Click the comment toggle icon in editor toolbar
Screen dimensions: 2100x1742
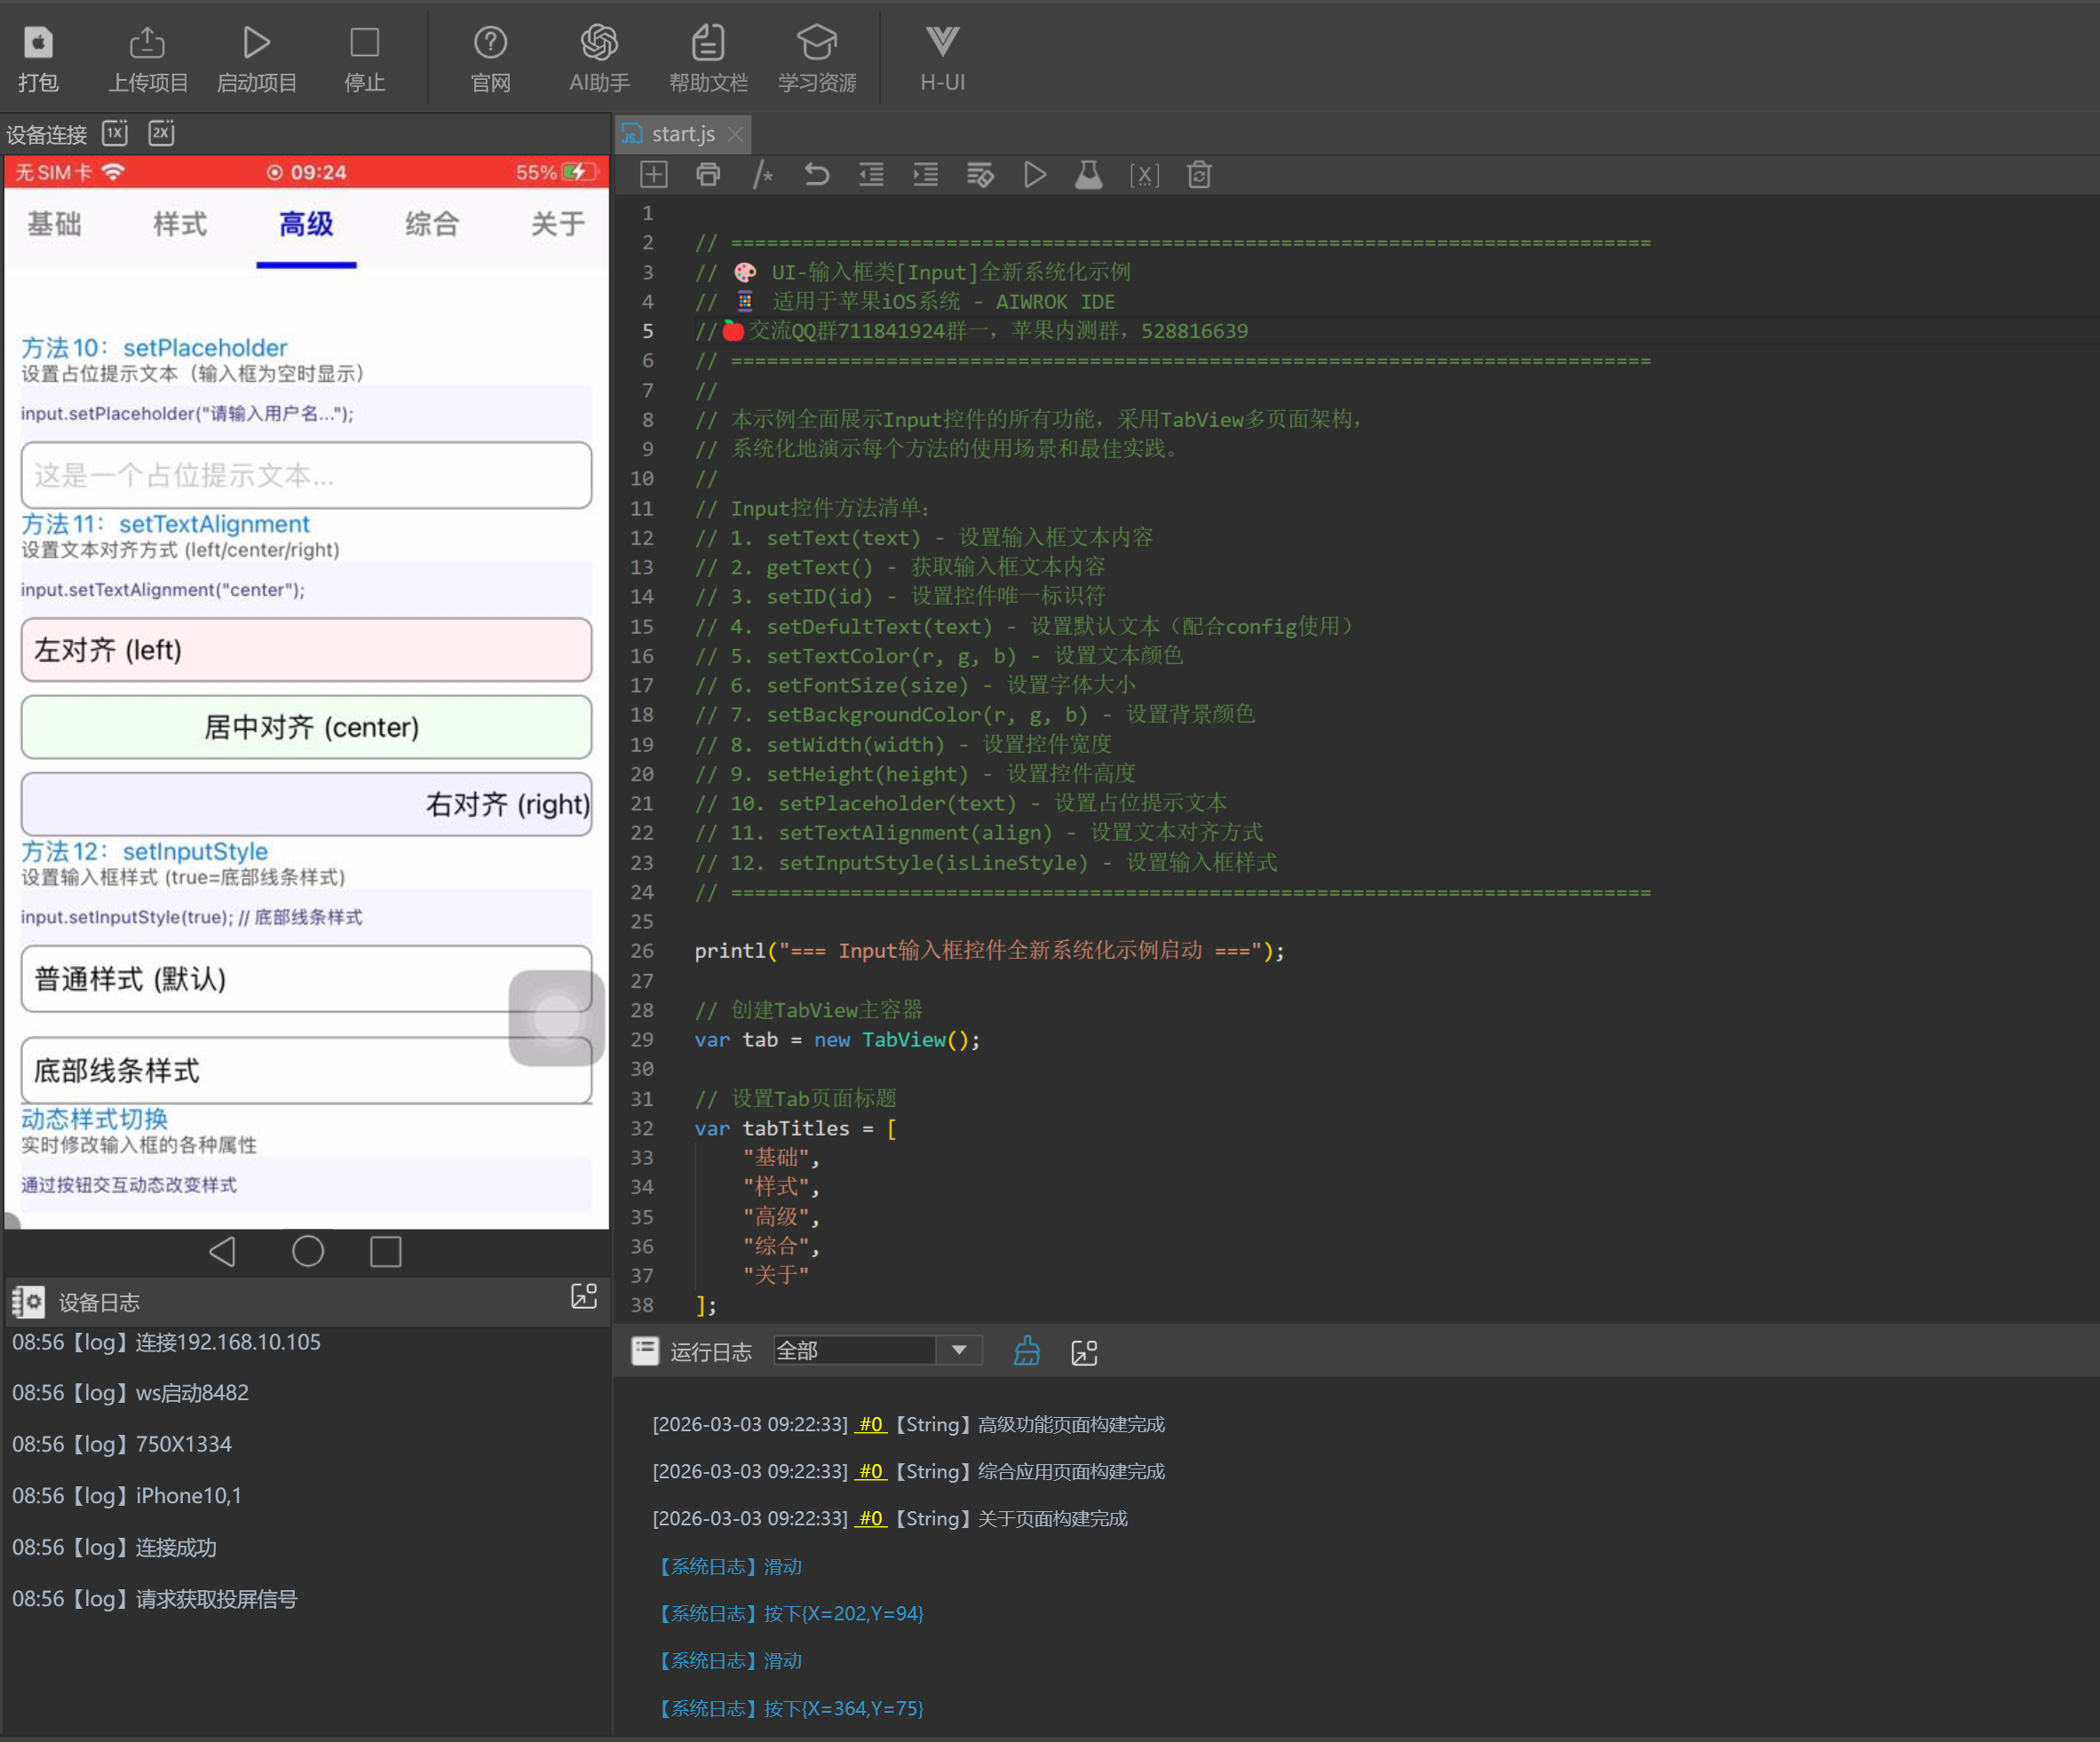(763, 175)
